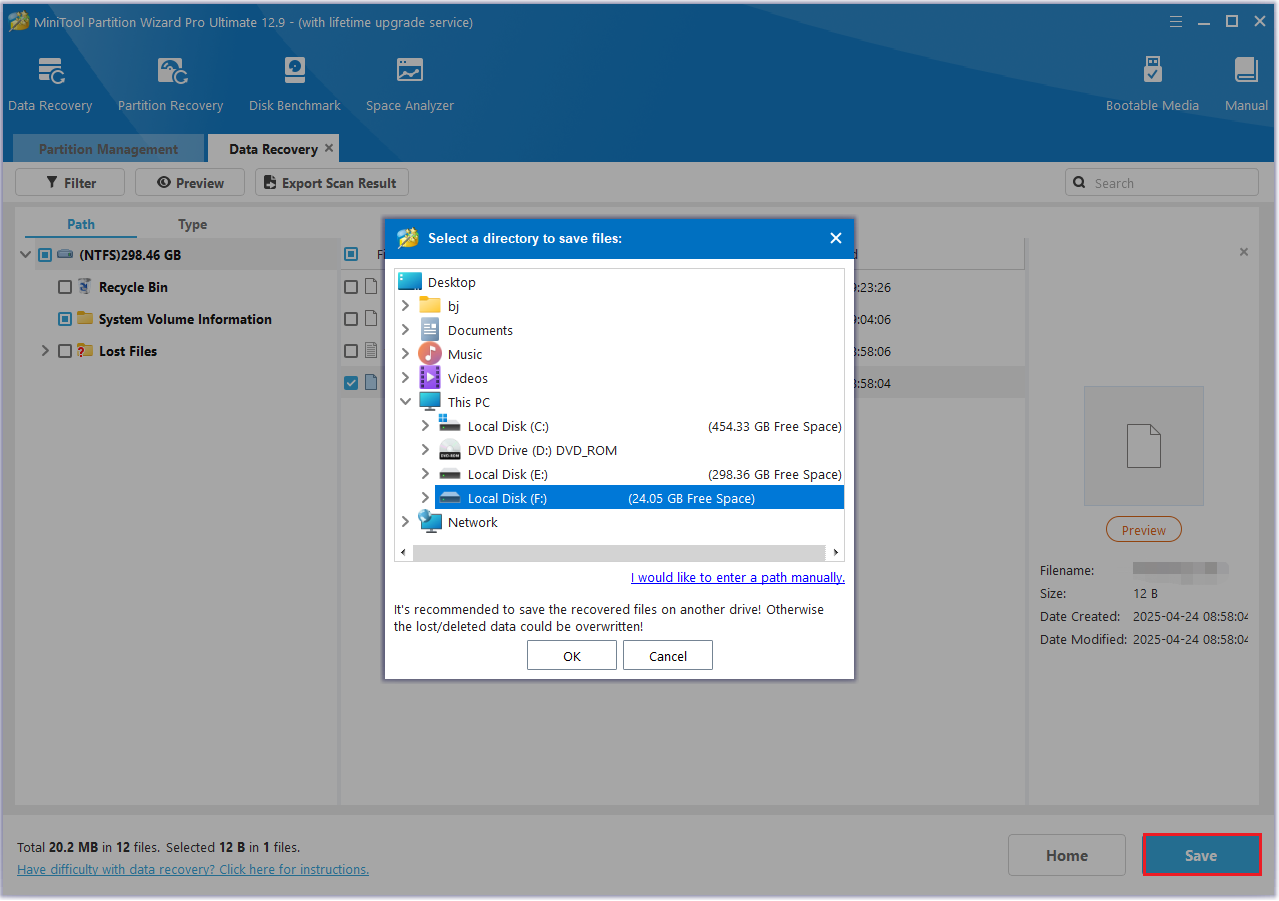Image resolution: width=1279 pixels, height=901 pixels.
Task: Click the search magnifier icon
Action: pyautogui.click(x=1079, y=183)
